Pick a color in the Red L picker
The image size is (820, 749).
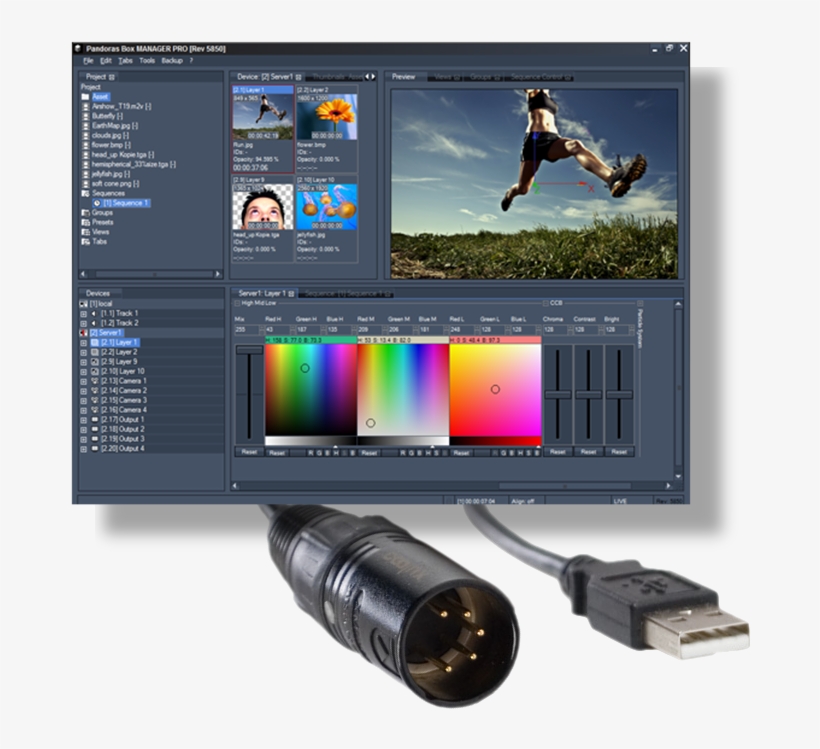tap(494, 389)
